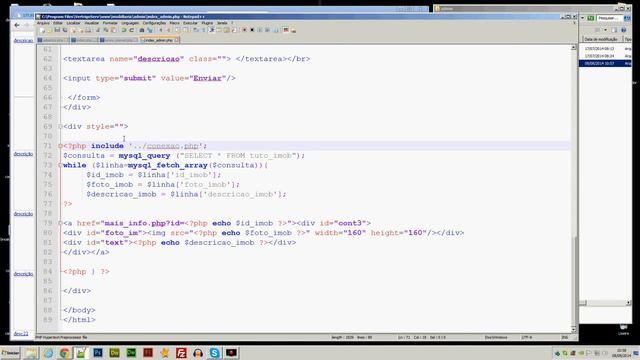
Task: Toggle the show all characters icon
Action: tap(203, 30)
